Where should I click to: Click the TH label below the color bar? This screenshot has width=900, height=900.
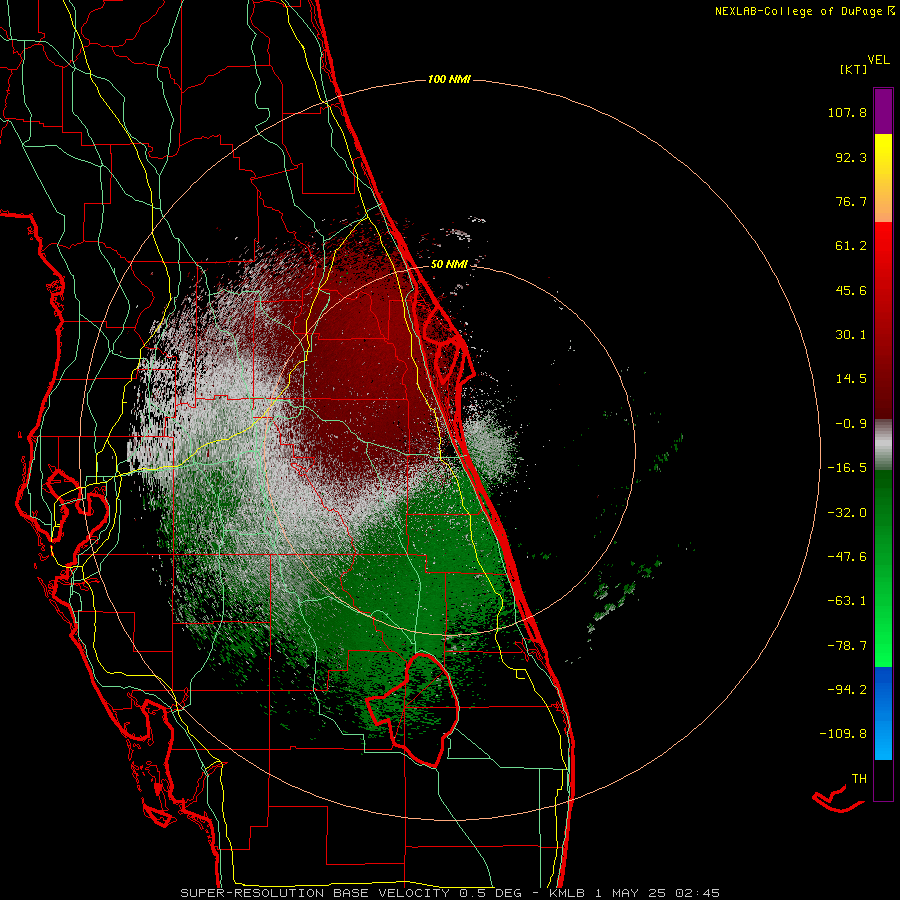pos(859,779)
